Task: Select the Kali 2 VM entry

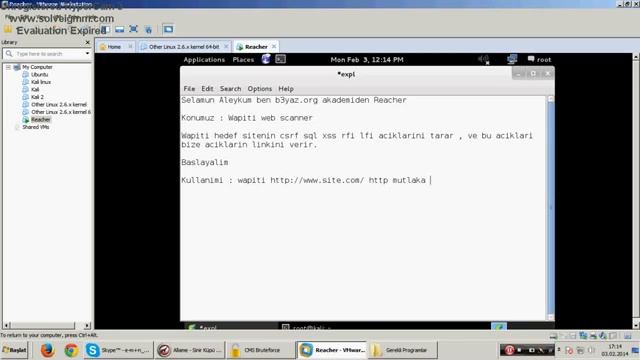Action: click(37, 97)
